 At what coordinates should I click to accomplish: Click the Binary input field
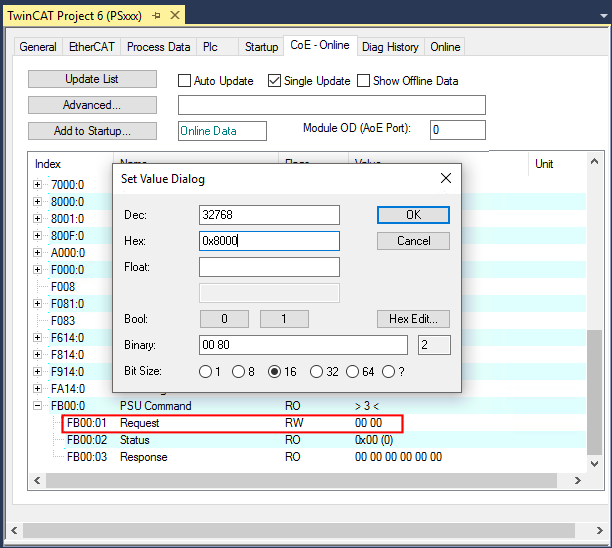[303, 345]
